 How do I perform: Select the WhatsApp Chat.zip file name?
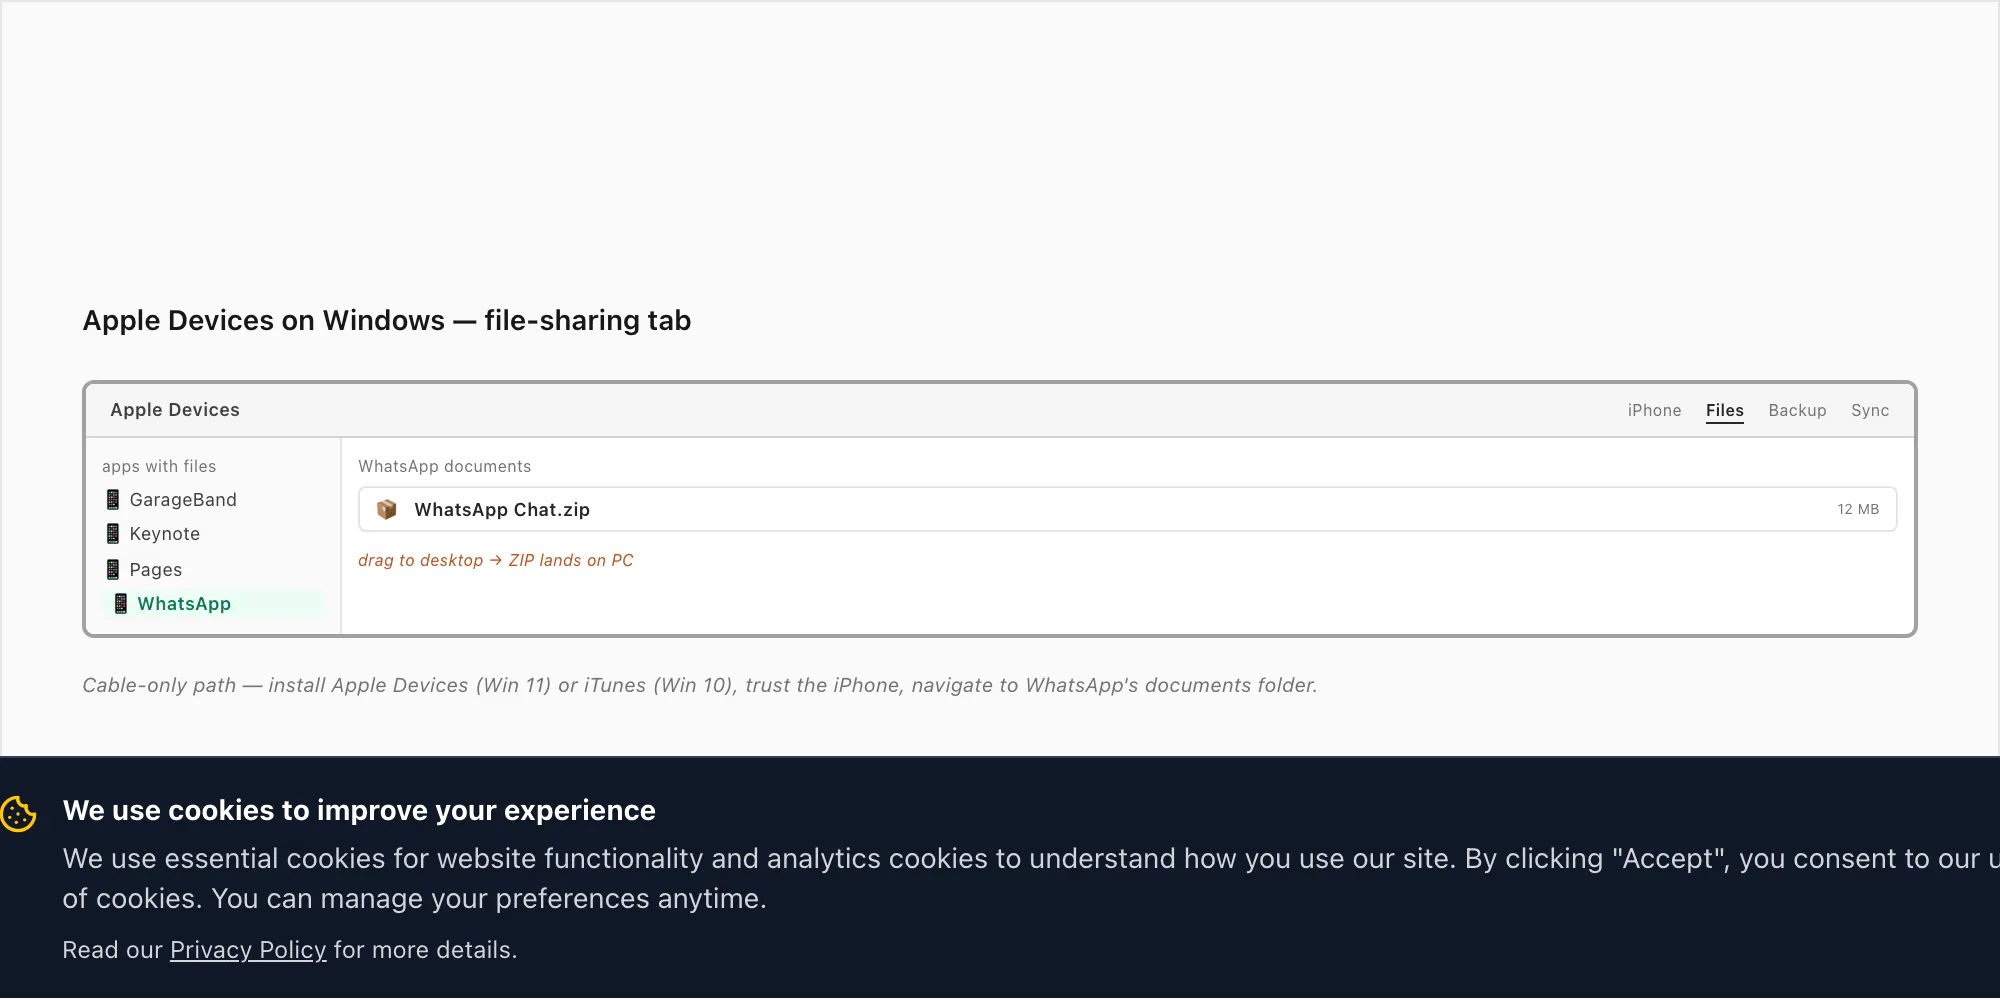point(502,510)
